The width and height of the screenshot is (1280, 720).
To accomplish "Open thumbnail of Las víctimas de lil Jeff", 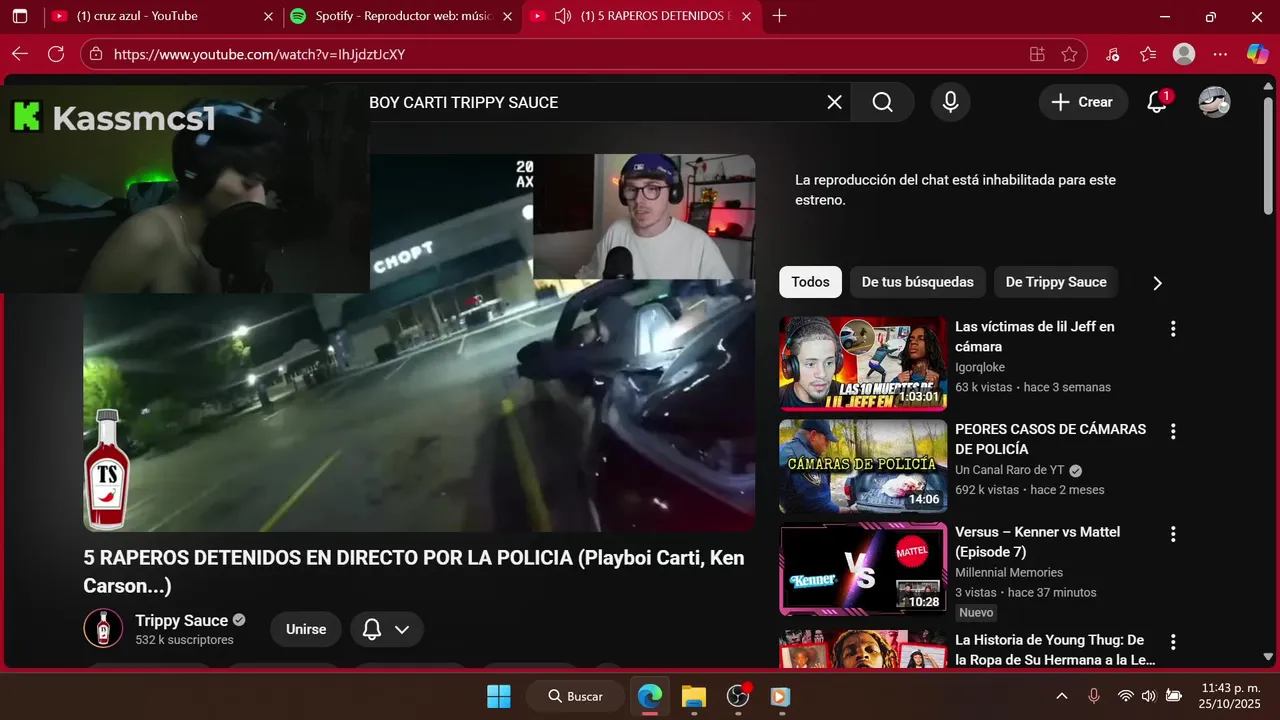I will pyautogui.click(x=863, y=364).
